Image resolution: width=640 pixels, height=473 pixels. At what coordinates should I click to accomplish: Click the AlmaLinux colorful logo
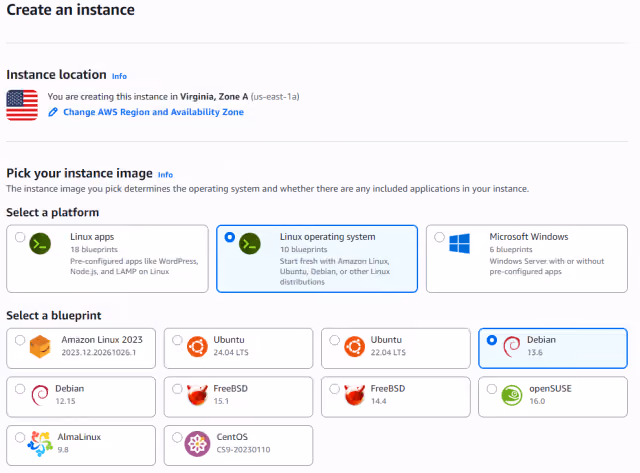[x=40, y=444]
